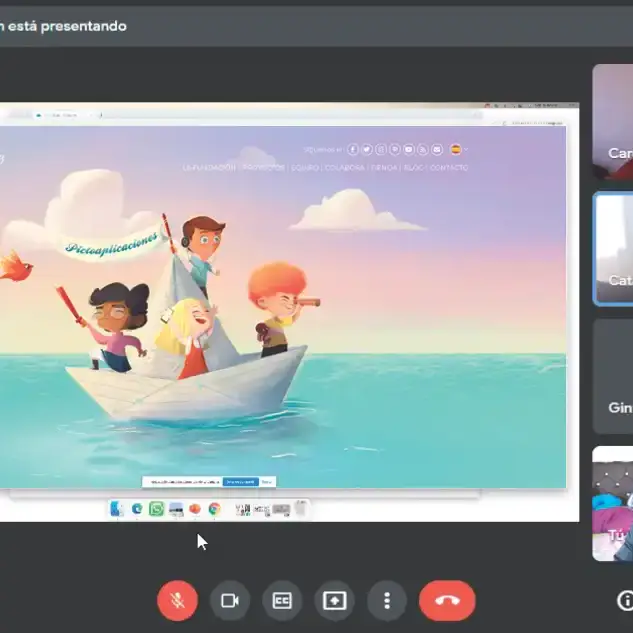Click the WhatsApp icon in the dock
The image size is (633, 633).
click(157, 509)
